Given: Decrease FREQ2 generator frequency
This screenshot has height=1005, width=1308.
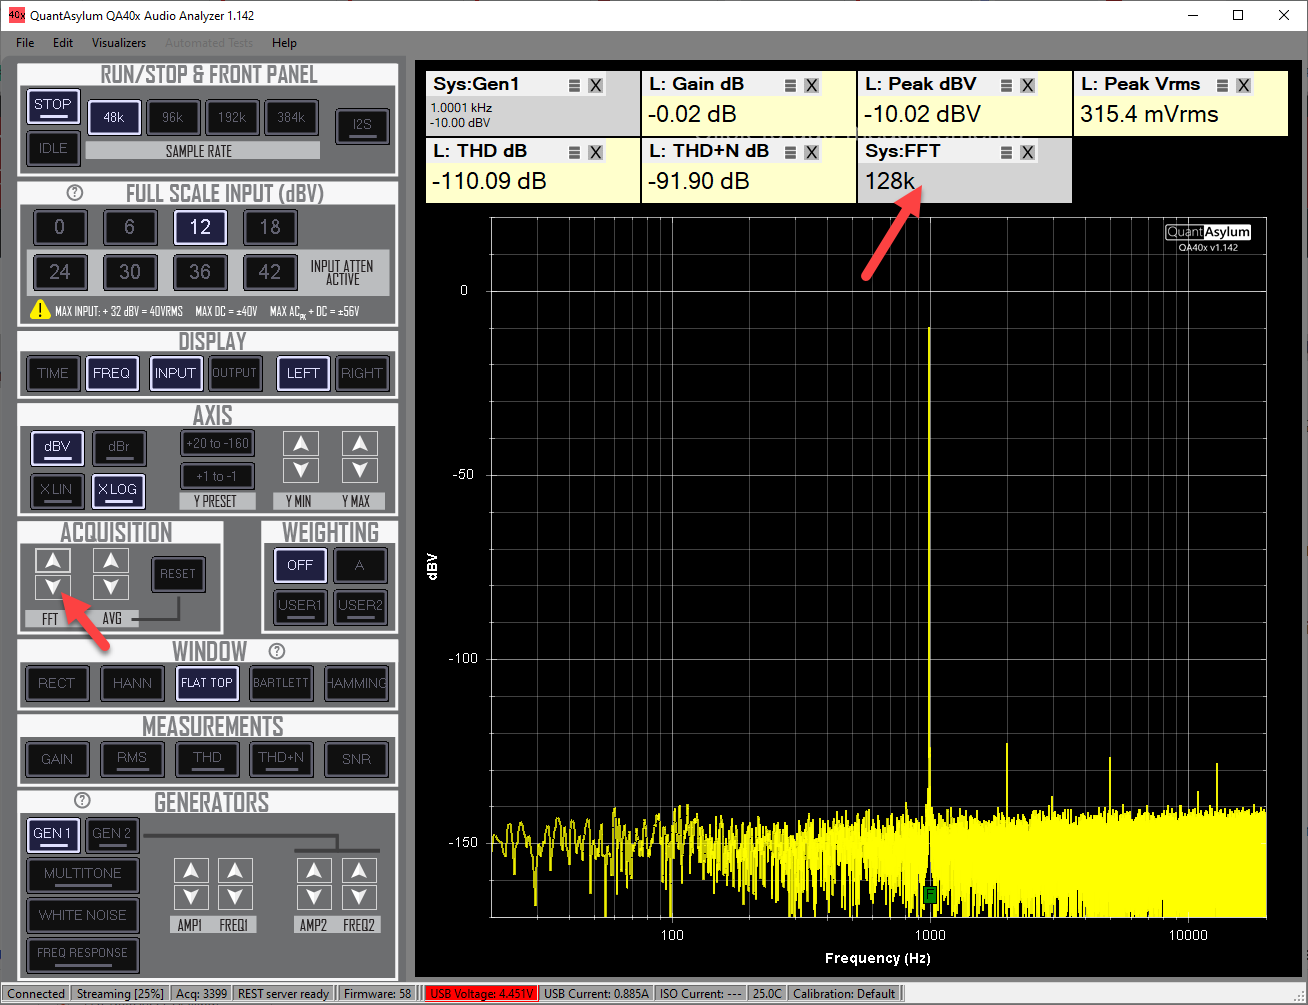Looking at the screenshot, I should coord(358,897).
